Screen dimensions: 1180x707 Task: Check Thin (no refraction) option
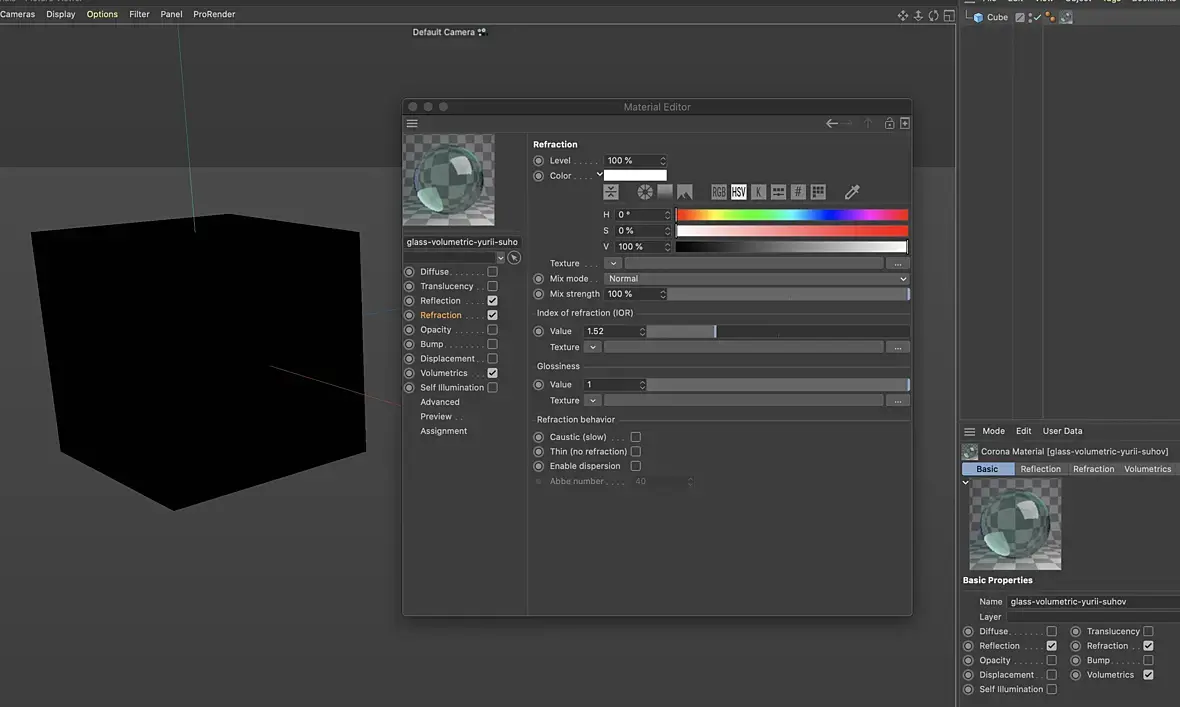pos(636,452)
